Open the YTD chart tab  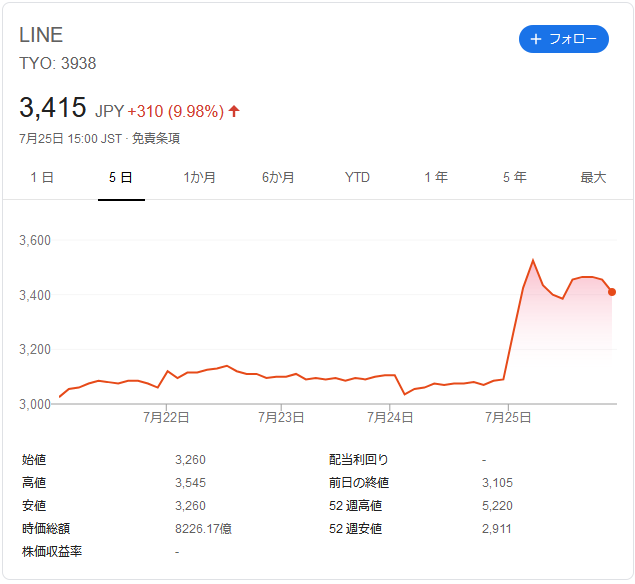[357, 177]
